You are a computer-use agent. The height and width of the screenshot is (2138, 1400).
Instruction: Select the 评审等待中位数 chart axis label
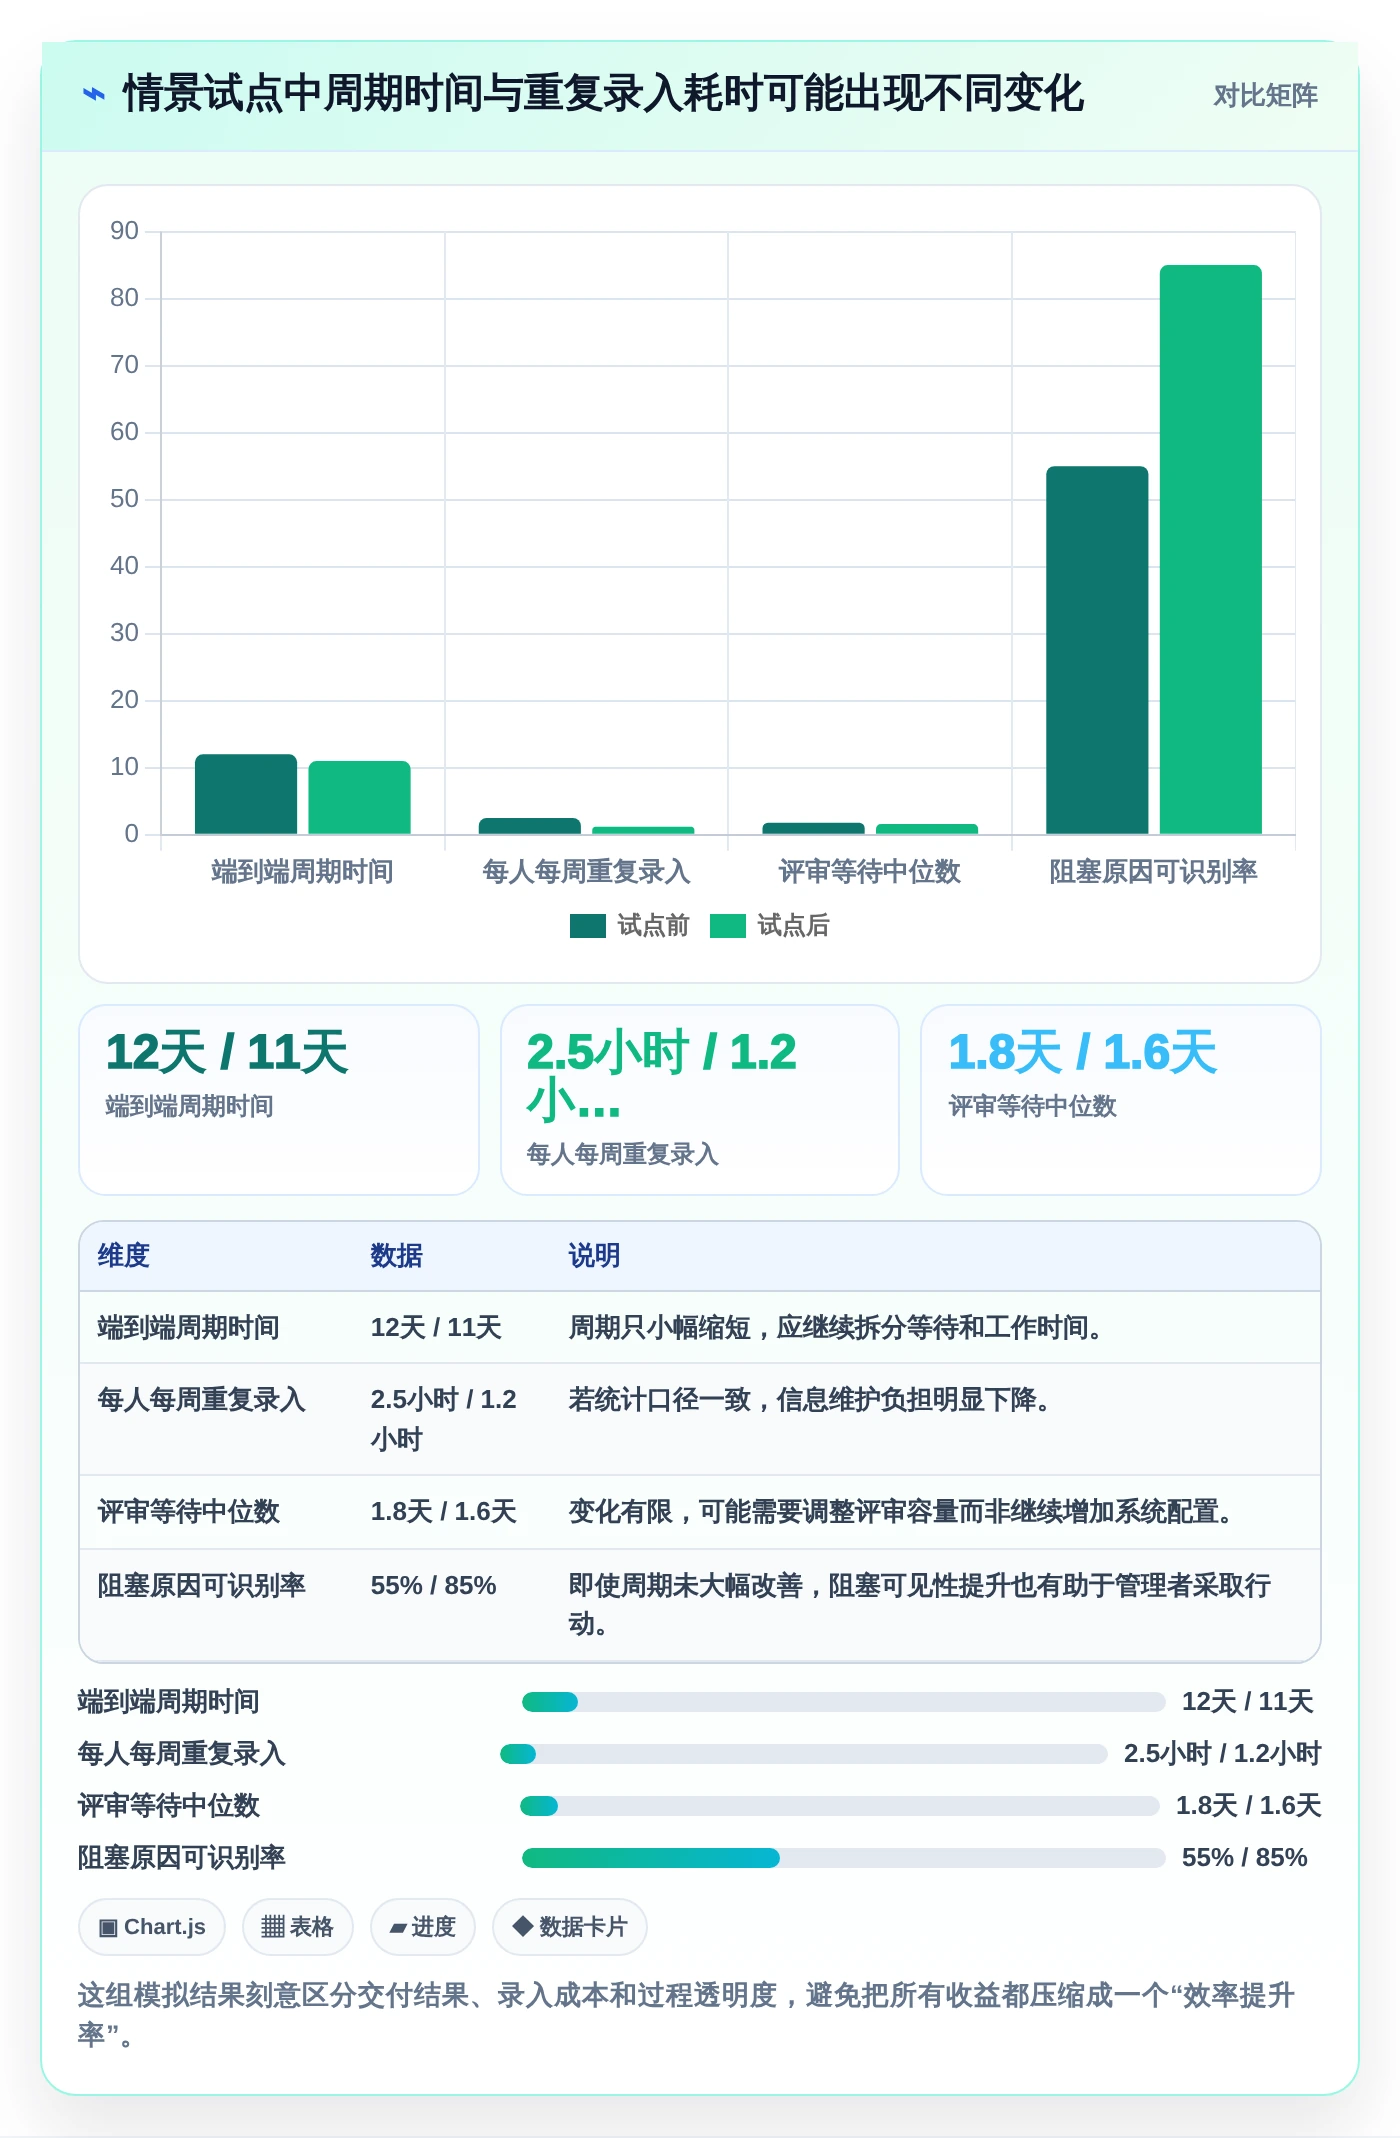pos(869,871)
